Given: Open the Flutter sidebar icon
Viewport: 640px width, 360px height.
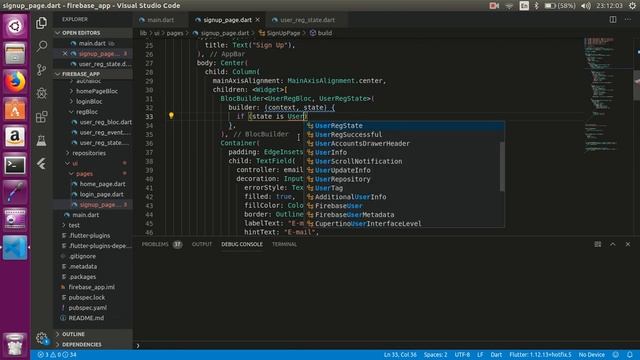Looking at the screenshot, I should pyautogui.click(x=41, y=164).
